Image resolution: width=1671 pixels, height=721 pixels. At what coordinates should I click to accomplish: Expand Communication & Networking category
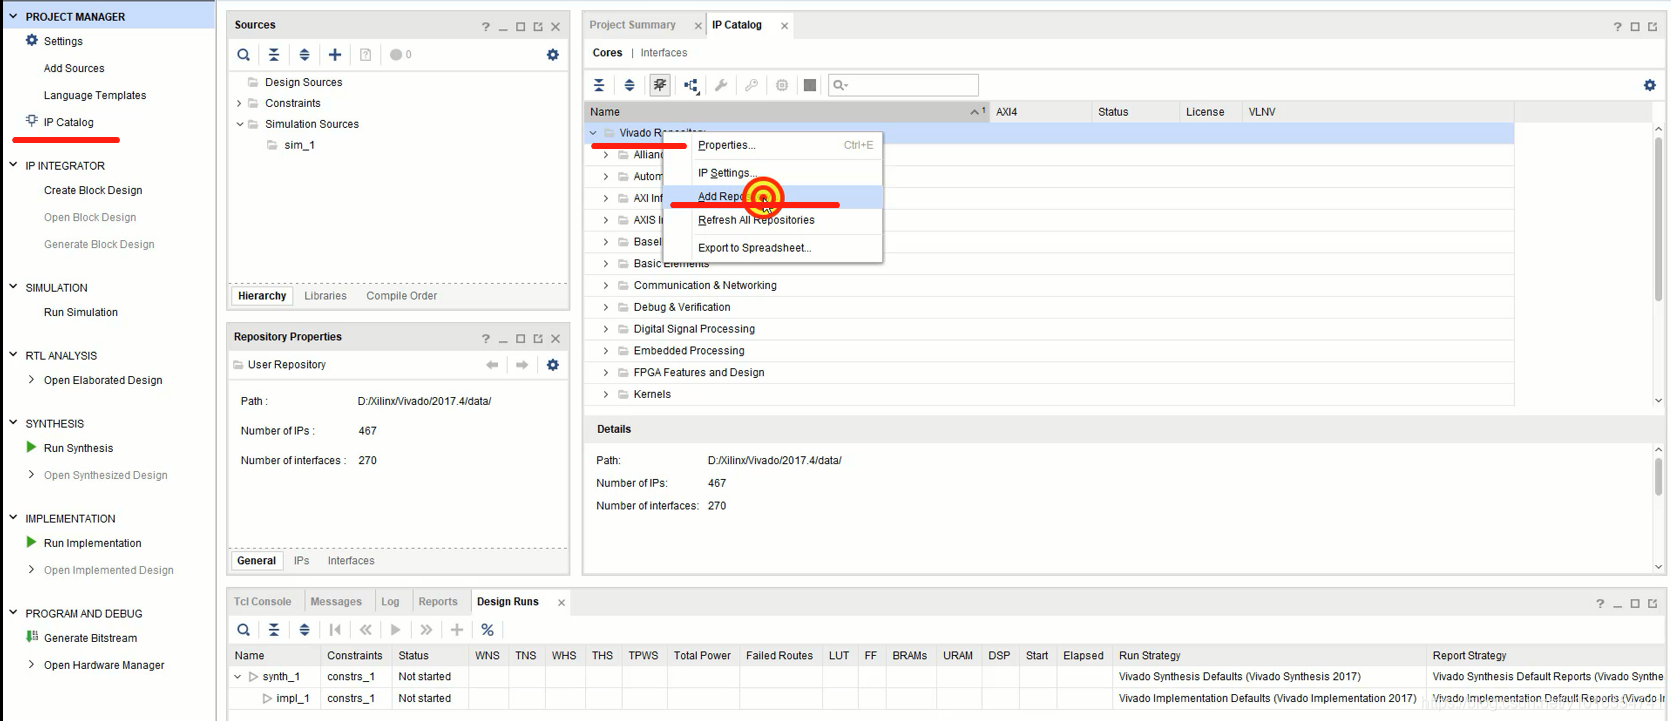click(x=605, y=285)
